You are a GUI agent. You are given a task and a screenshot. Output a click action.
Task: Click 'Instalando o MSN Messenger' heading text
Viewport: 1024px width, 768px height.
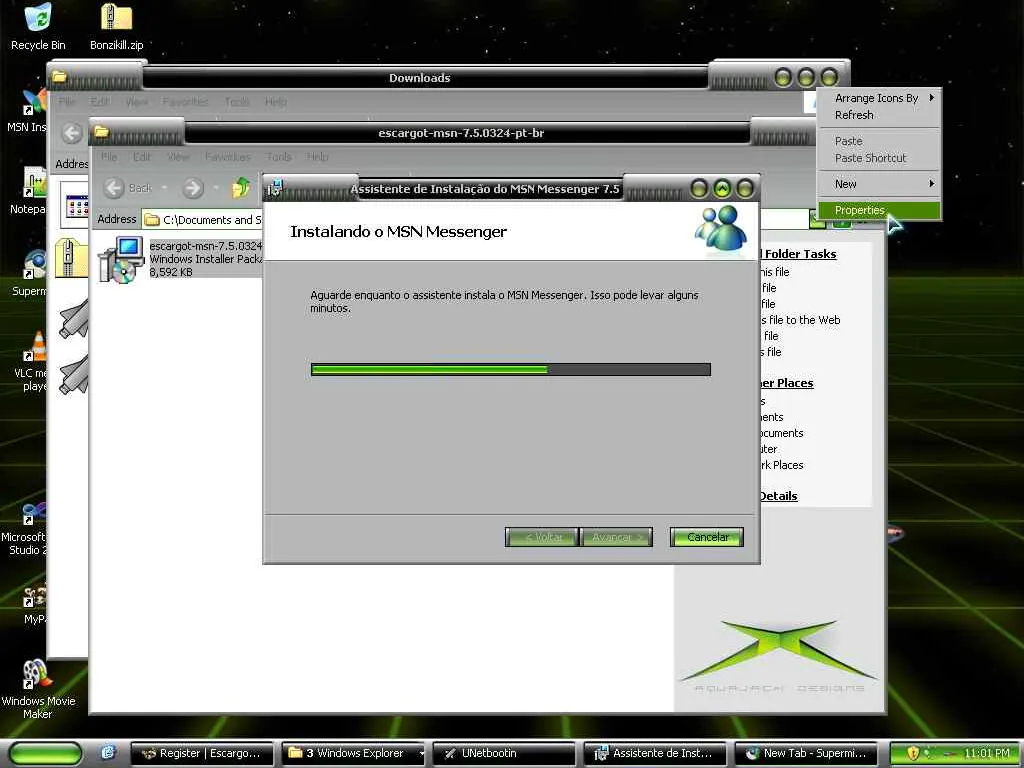398,232
